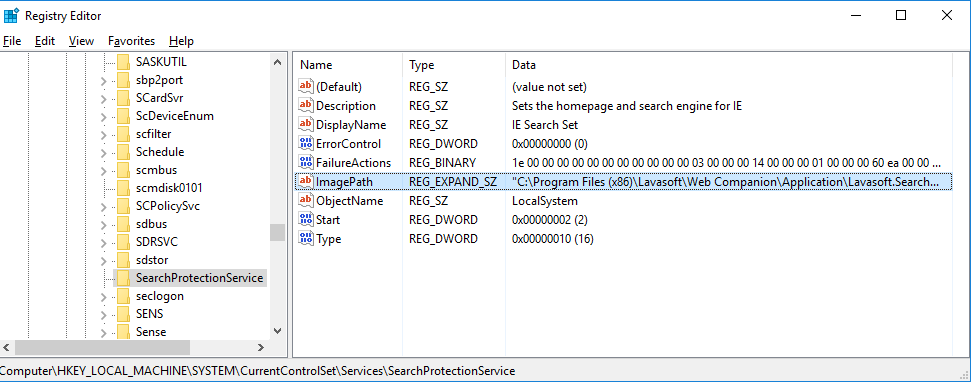Screen dimensions: 971x382
Task: Open the File menu
Action: click(x=12, y=41)
